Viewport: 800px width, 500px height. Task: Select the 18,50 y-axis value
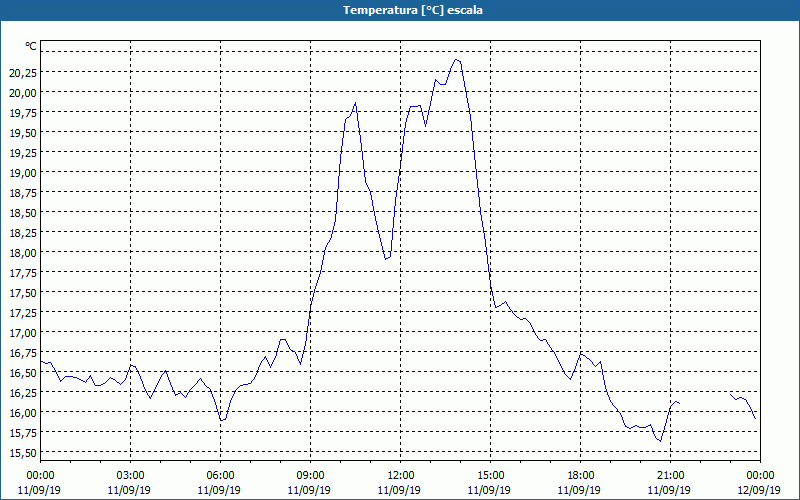pyautogui.click(x=23, y=213)
